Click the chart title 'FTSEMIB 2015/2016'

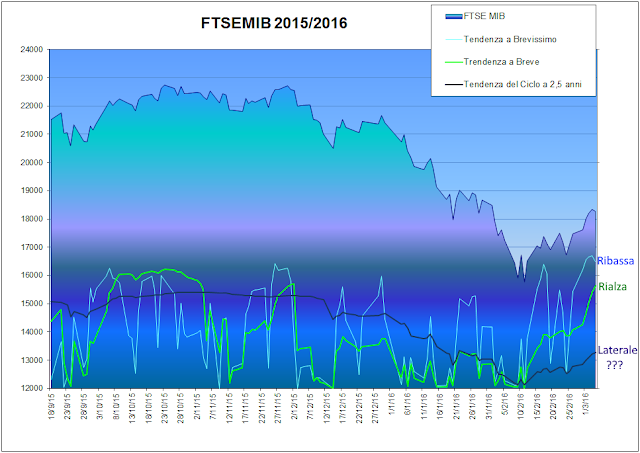(x=274, y=23)
